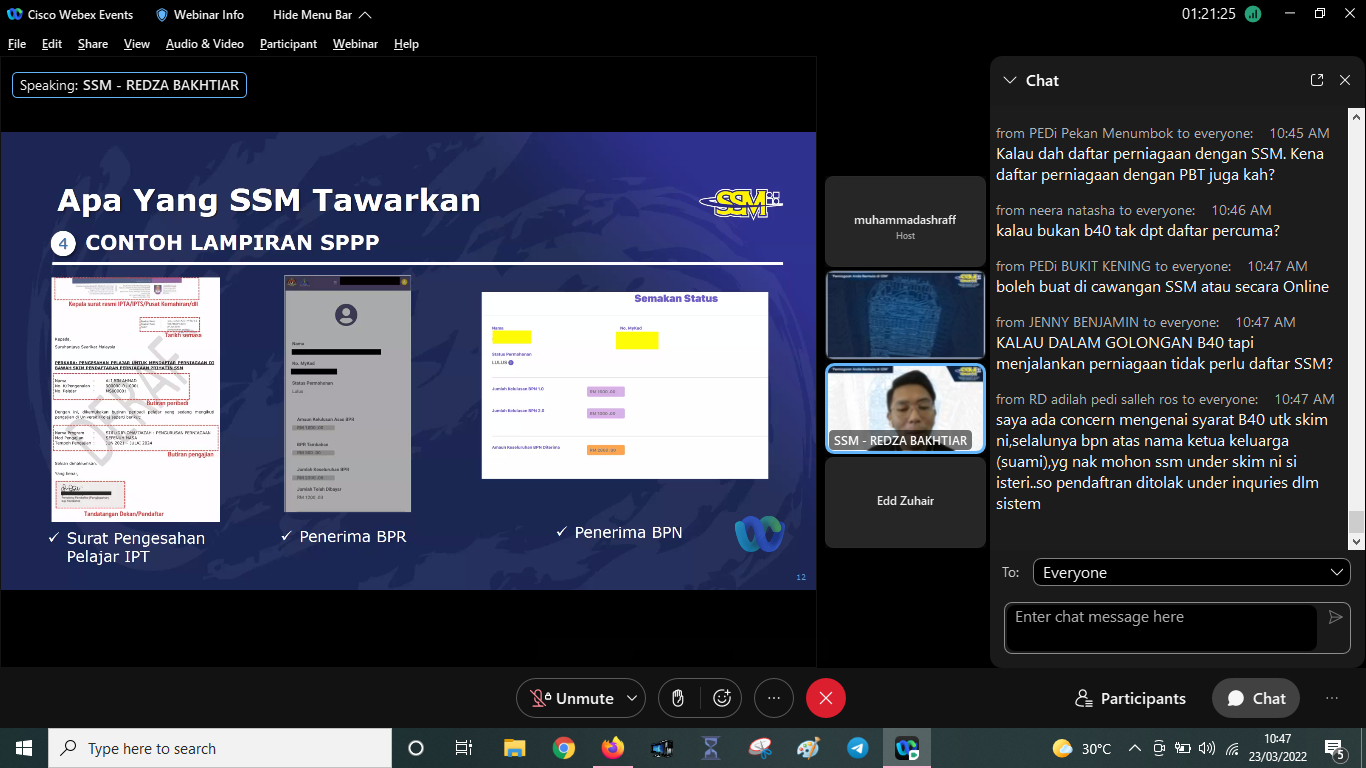The height and width of the screenshot is (768, 1366).
Task: Open the Participant menu
Action: pyautogui.click(x=288, y=44)
